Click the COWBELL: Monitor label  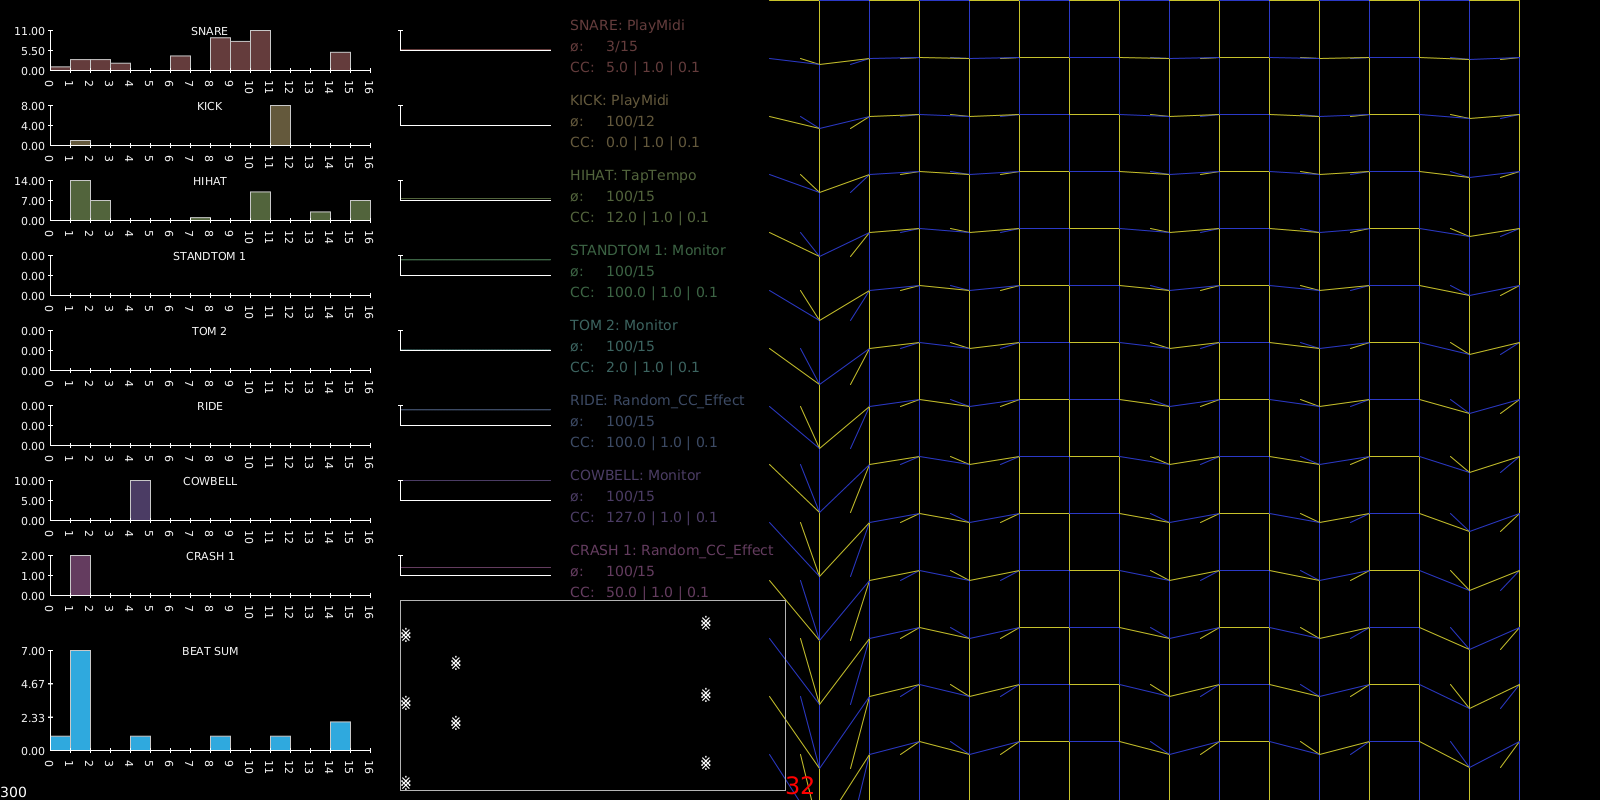point(635,475)
